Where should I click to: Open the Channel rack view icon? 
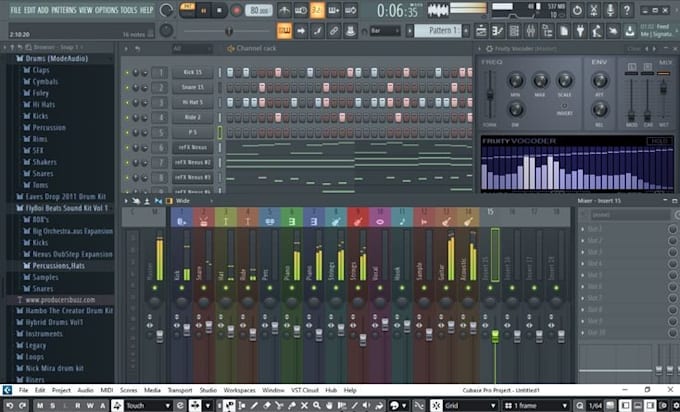[514, 31]
